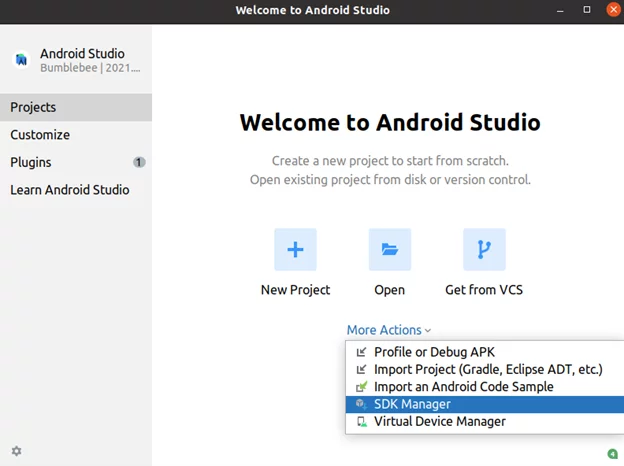Open the settings gear in the sidebar

pyautogui.click(x=16, y=451)
